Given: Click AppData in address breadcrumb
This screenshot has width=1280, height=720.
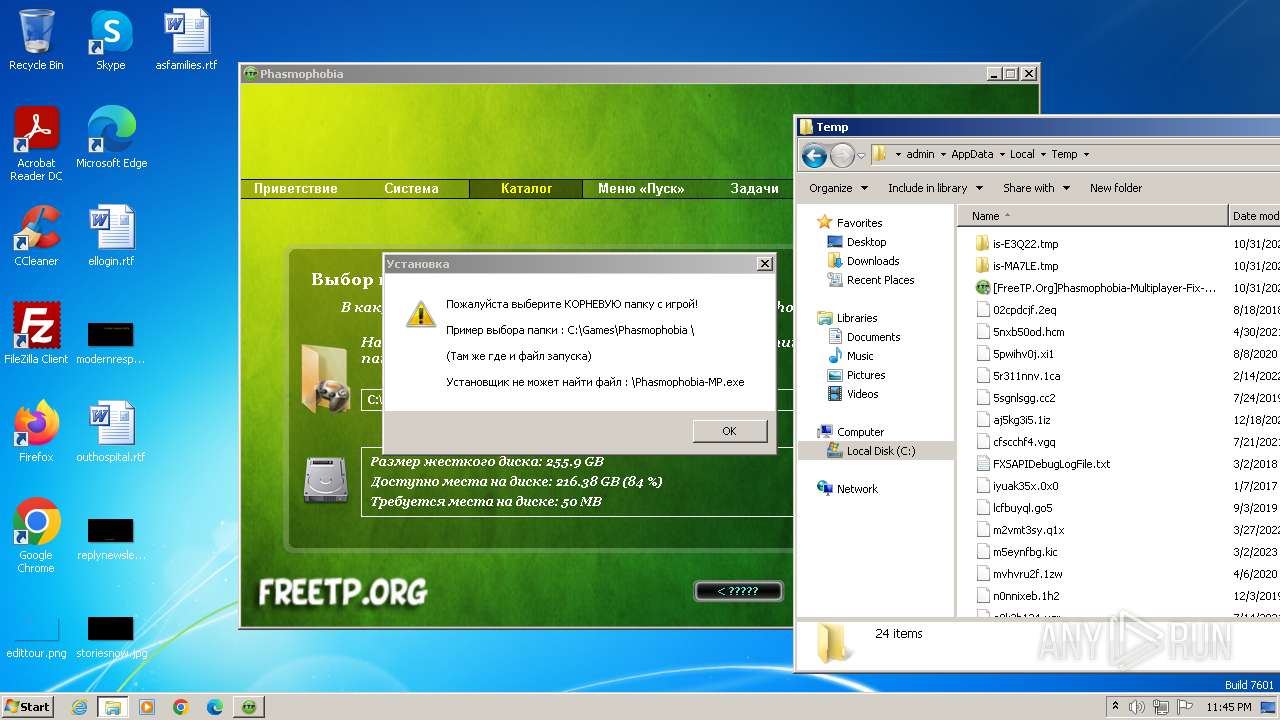Looking at the screenshot, I should coord(972,155).
